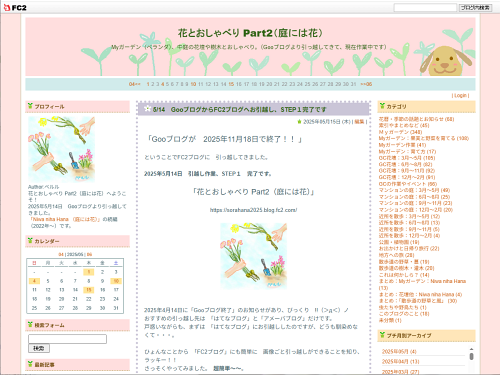Click the profile illustration in the sidebar
This screenshot has width=500, height=375.
click(x=61, y=149)
